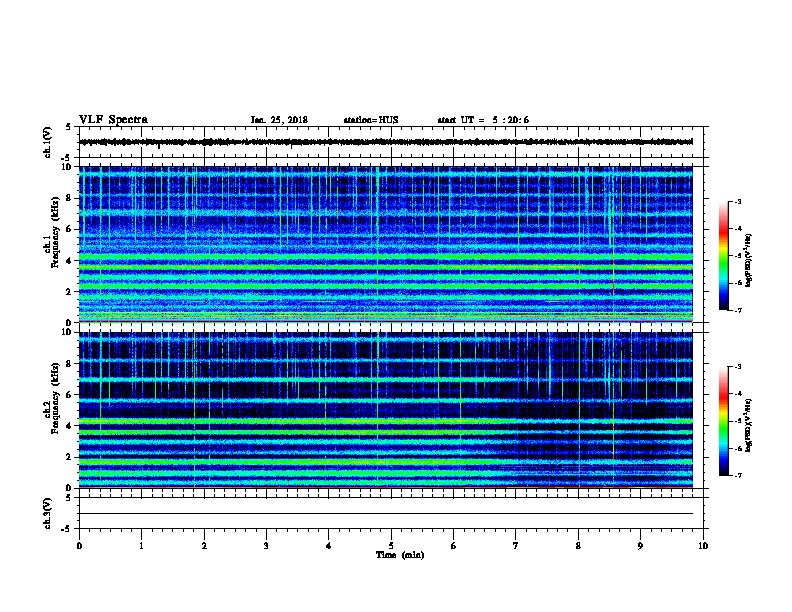This screenshot has height=612, width=792.
Task: Click the "10" tick on the Time axis
Action: click(x=703, y=546)
